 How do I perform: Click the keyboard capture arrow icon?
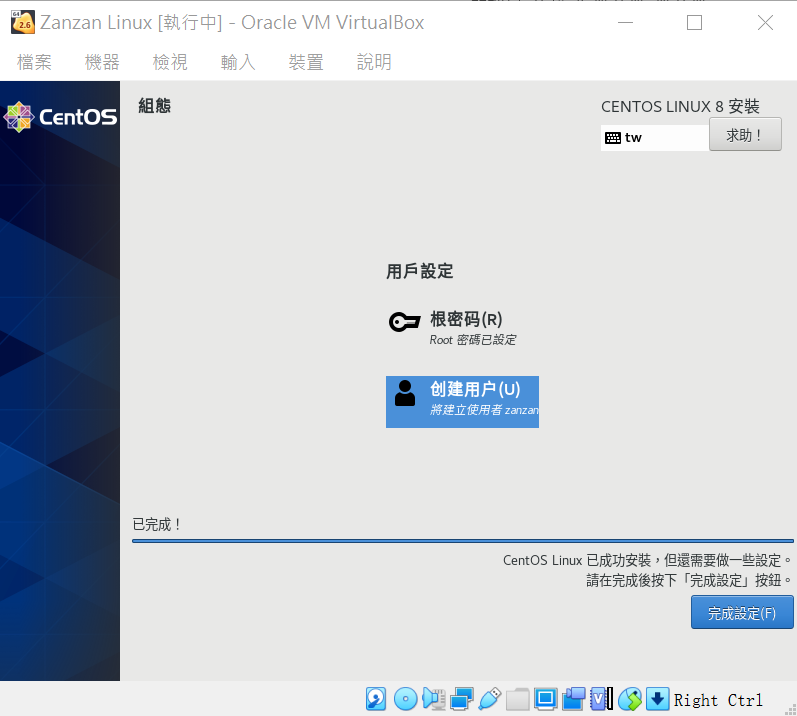tap(657, 699)
